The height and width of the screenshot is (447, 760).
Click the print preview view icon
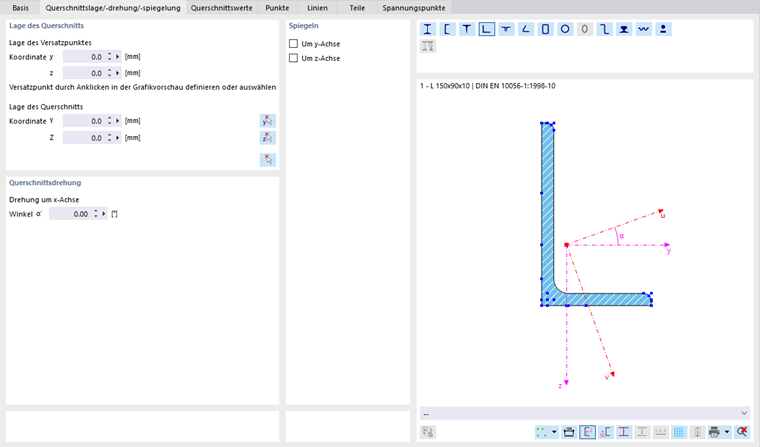pos(569,431)
